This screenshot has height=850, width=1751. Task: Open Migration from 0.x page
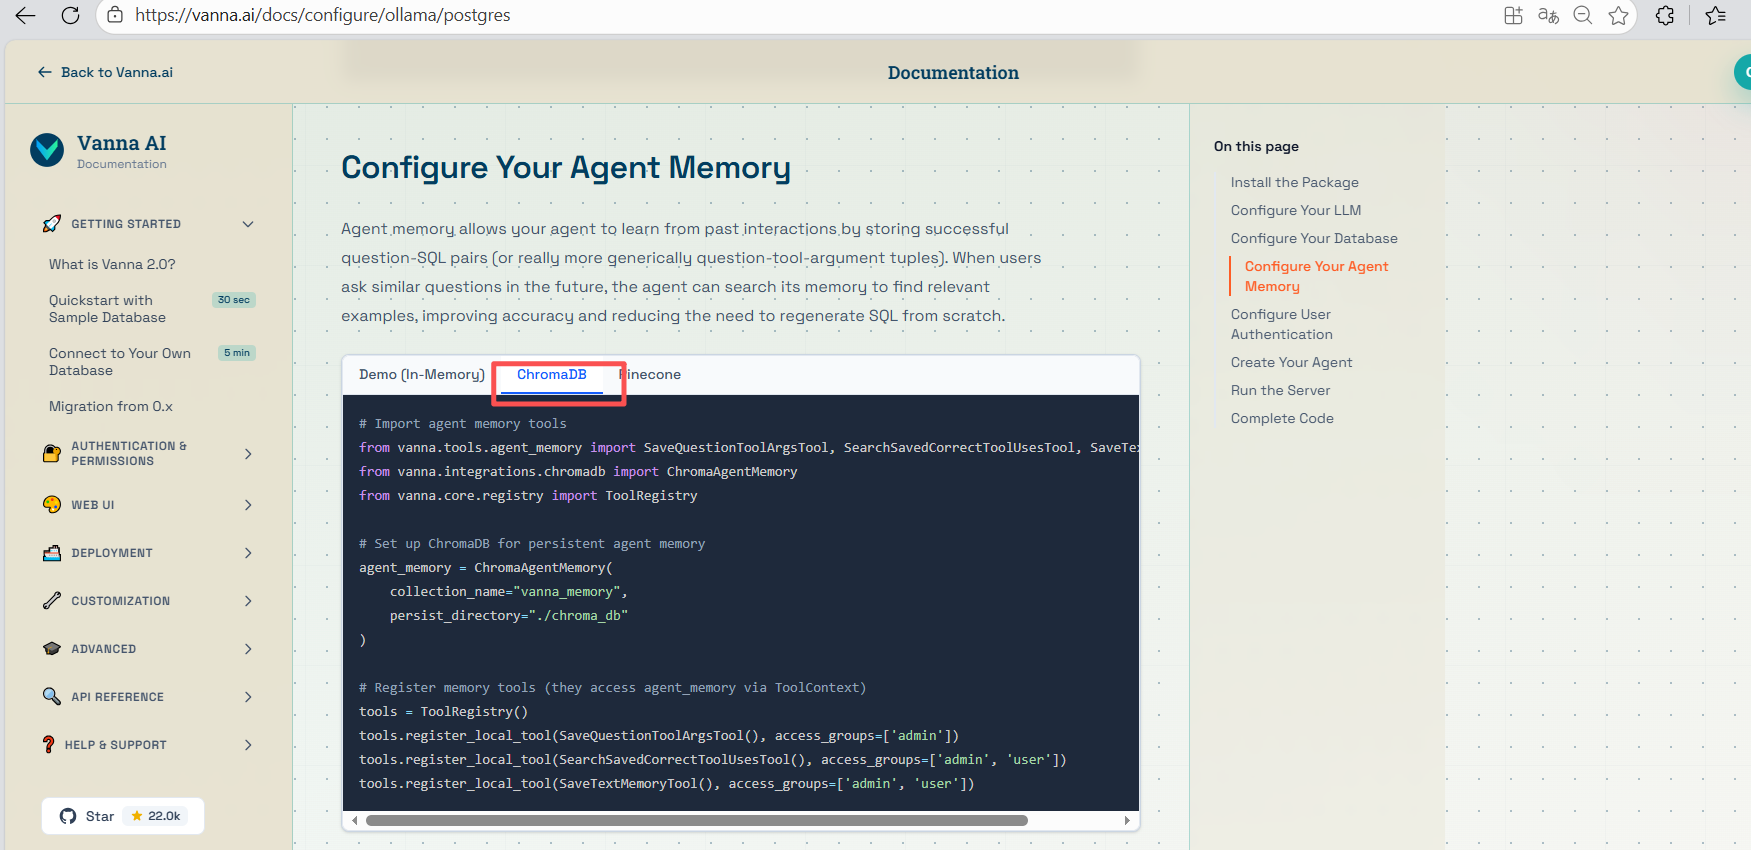111,406
